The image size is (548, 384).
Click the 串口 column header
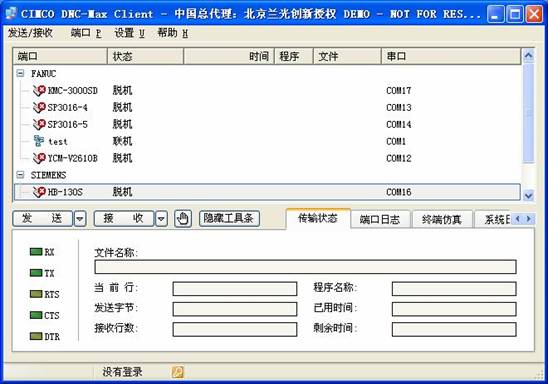click(451, 56)
